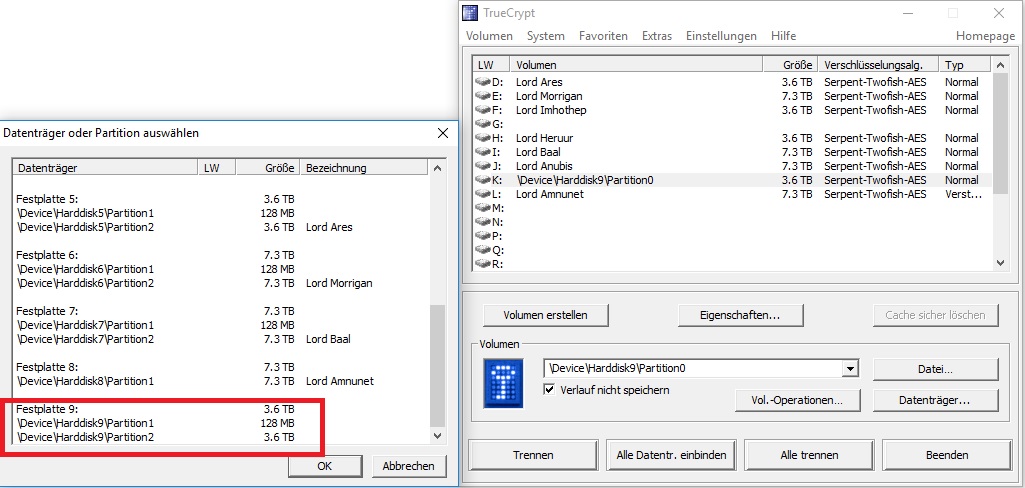Click the Trennen button

(533, 455)
